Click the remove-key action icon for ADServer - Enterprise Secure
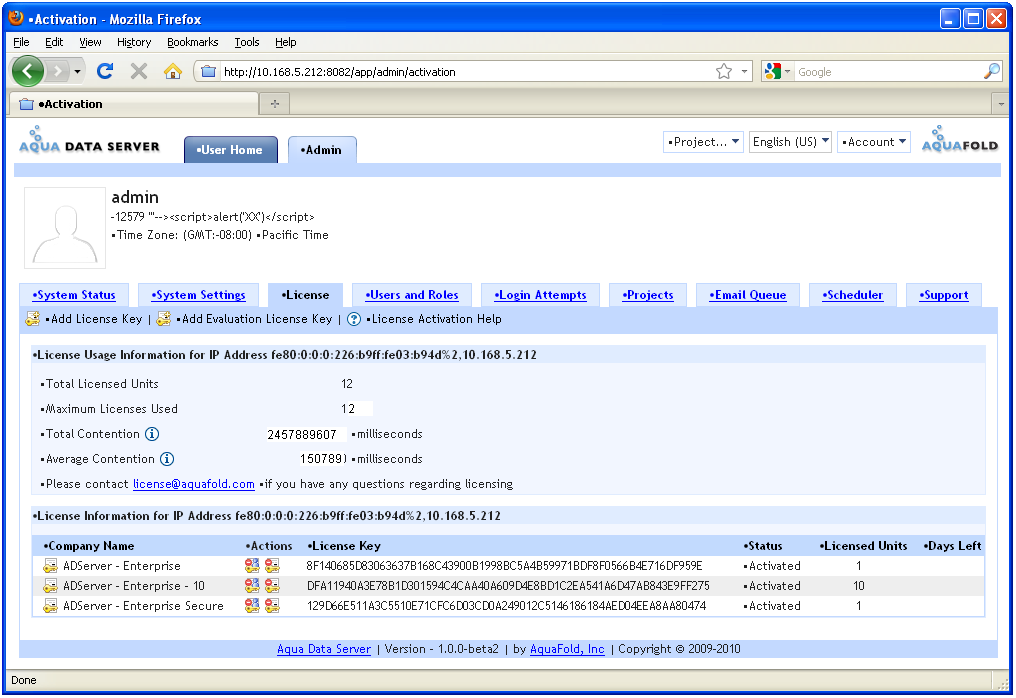Image resolution: width=1016 pixels, height=698 pixels. (272, 606)
